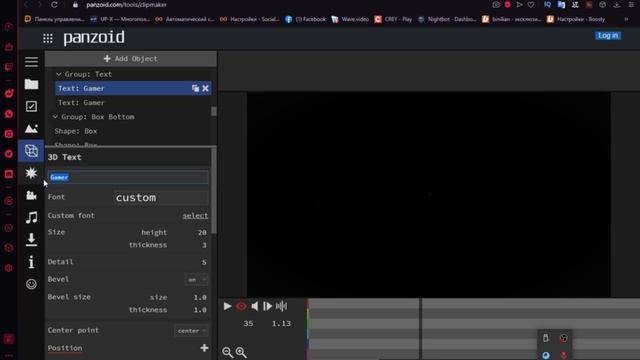The image size is (640, 360).
Task: Click the Bevel size value 1.0
Action: (200, 298)
